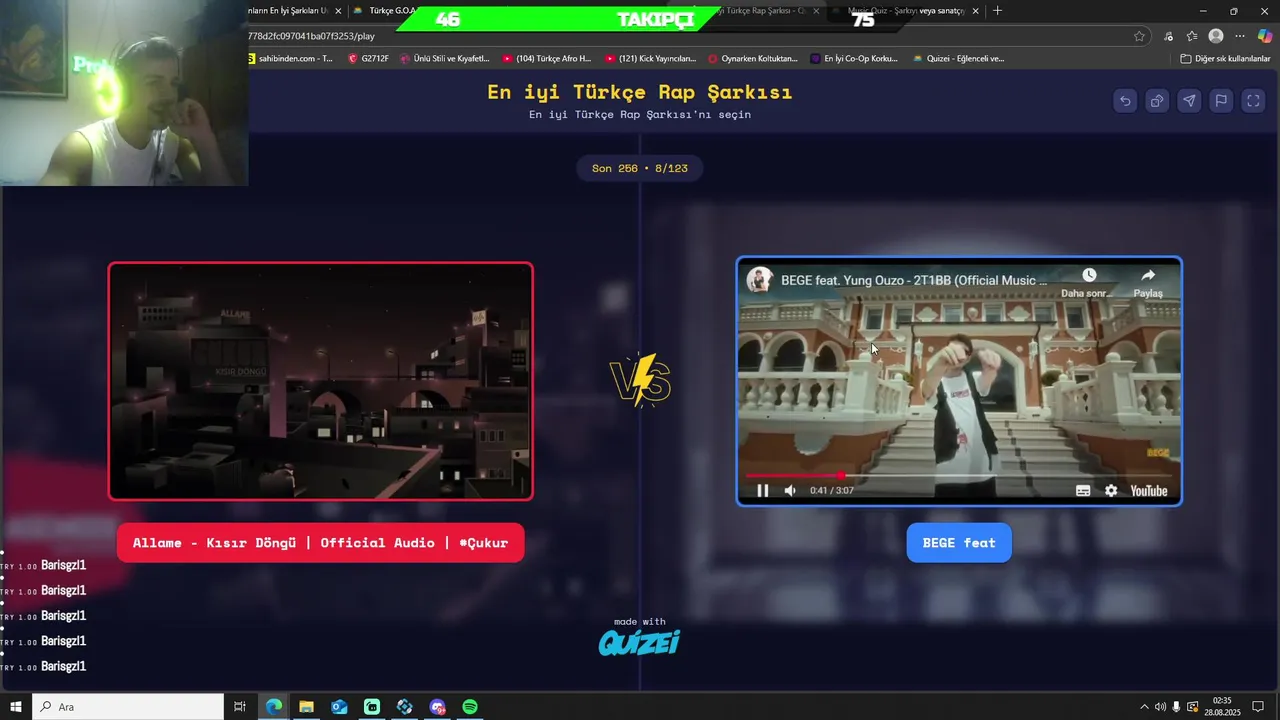This screenshot has height=720, width=1280.
Task: Open sahibinden.com bookmark
Action: (x=290, y=58)
